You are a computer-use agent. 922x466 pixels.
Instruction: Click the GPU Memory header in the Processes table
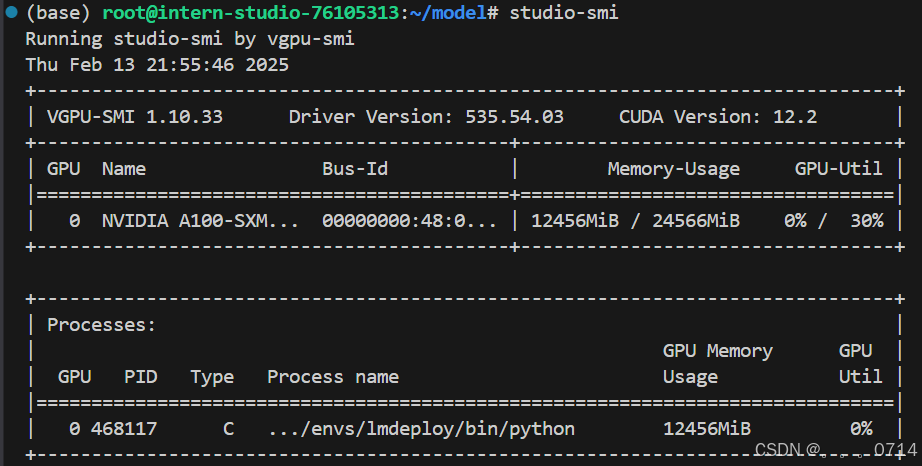[717, 351]
